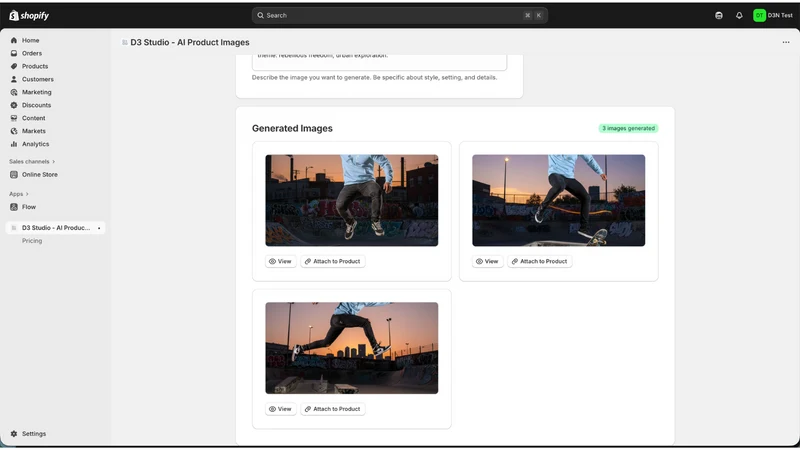Focus the top Search field
Screen dimensions: 800x450
[x=399, y=15]
